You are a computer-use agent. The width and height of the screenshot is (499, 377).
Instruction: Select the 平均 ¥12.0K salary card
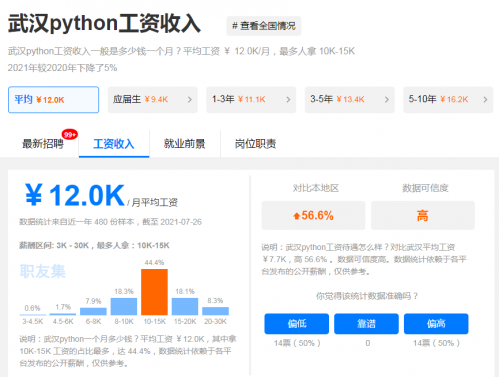pyautogui.click(x=53, y=100)
